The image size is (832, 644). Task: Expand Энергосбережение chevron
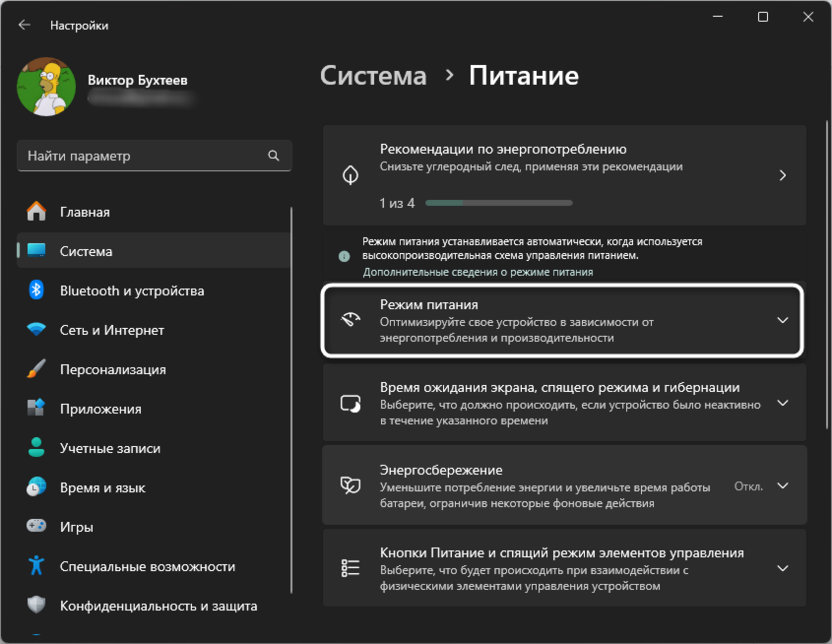point(783,485)
